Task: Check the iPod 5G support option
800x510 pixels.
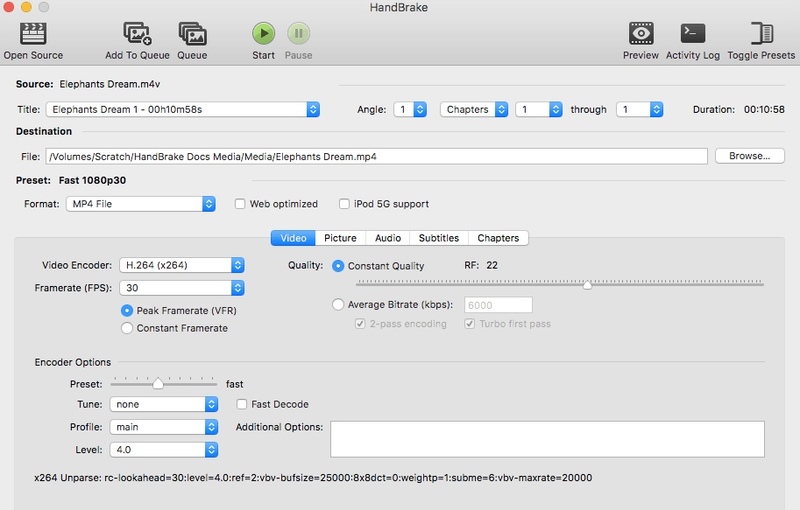Action: (x=344, y=204)
